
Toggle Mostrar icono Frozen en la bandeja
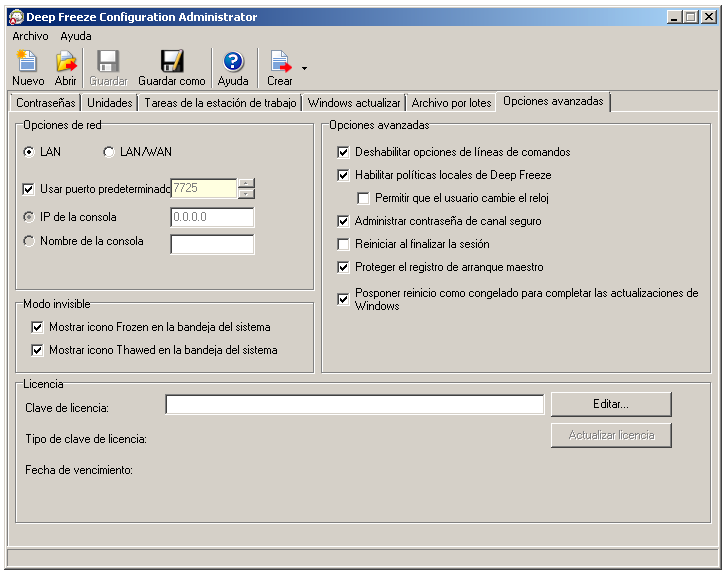click(x=37, y=327)
